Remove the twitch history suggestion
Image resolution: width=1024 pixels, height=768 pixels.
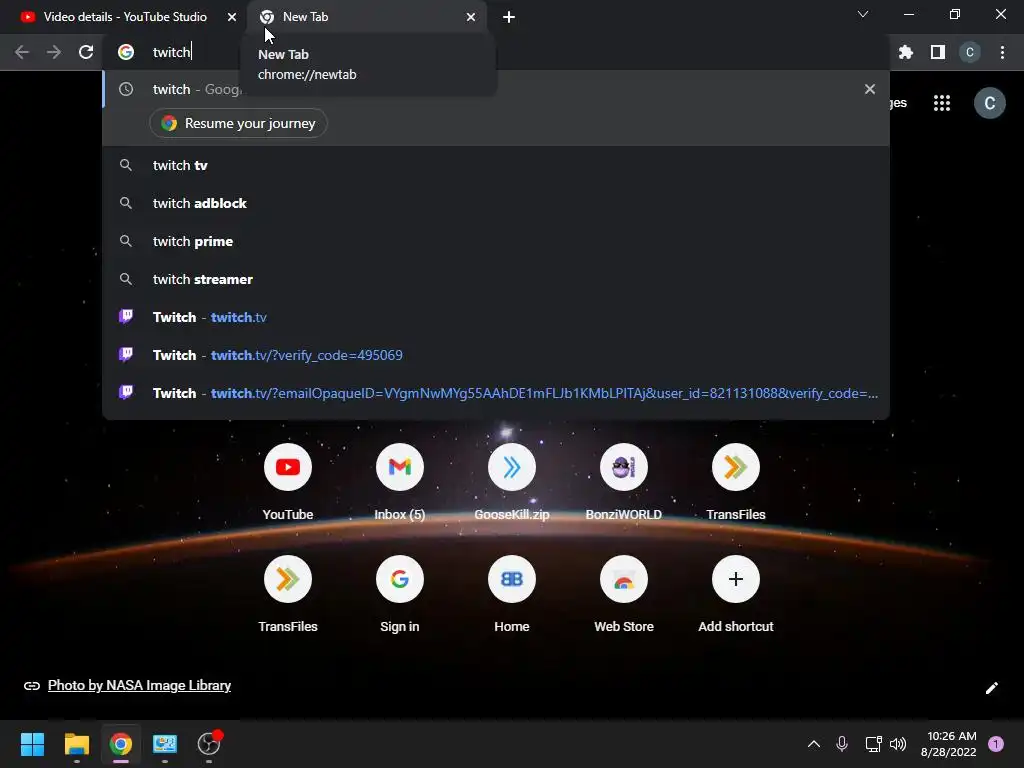(869, 89)
